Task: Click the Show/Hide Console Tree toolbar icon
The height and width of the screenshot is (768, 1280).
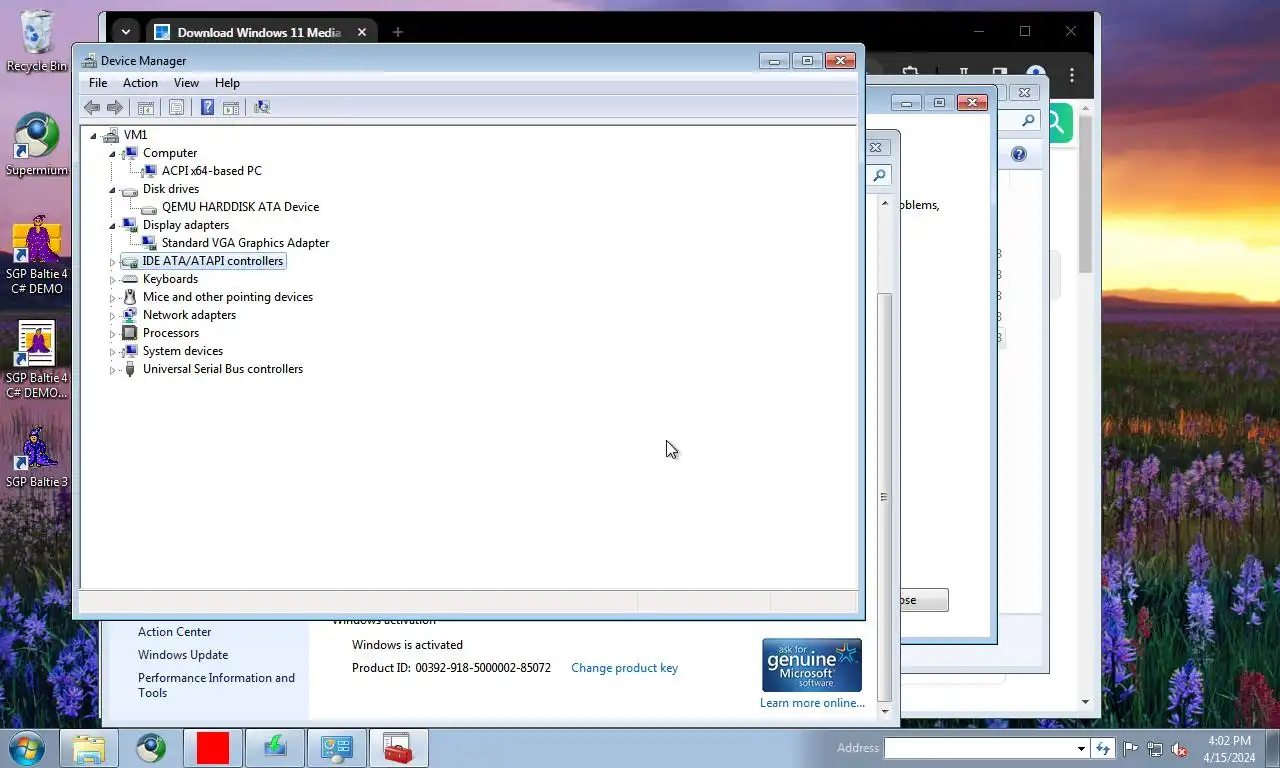Action: [x=145, y=107]
